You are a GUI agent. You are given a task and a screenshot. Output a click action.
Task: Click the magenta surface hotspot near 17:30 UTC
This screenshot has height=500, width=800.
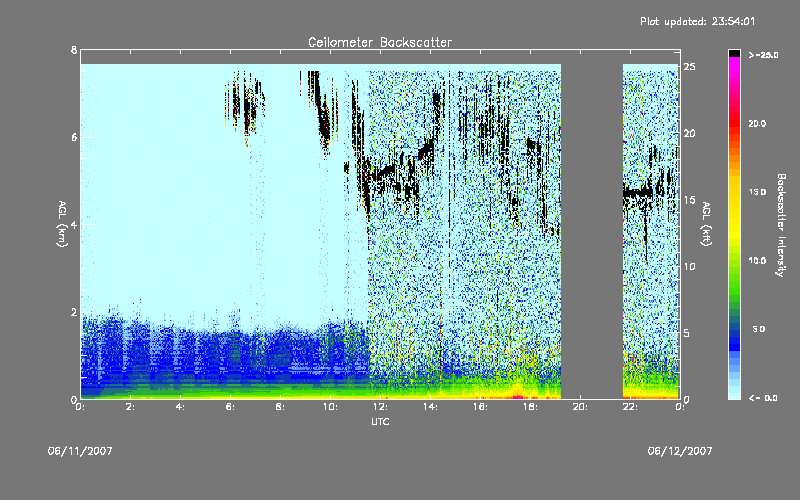[518, 396]
